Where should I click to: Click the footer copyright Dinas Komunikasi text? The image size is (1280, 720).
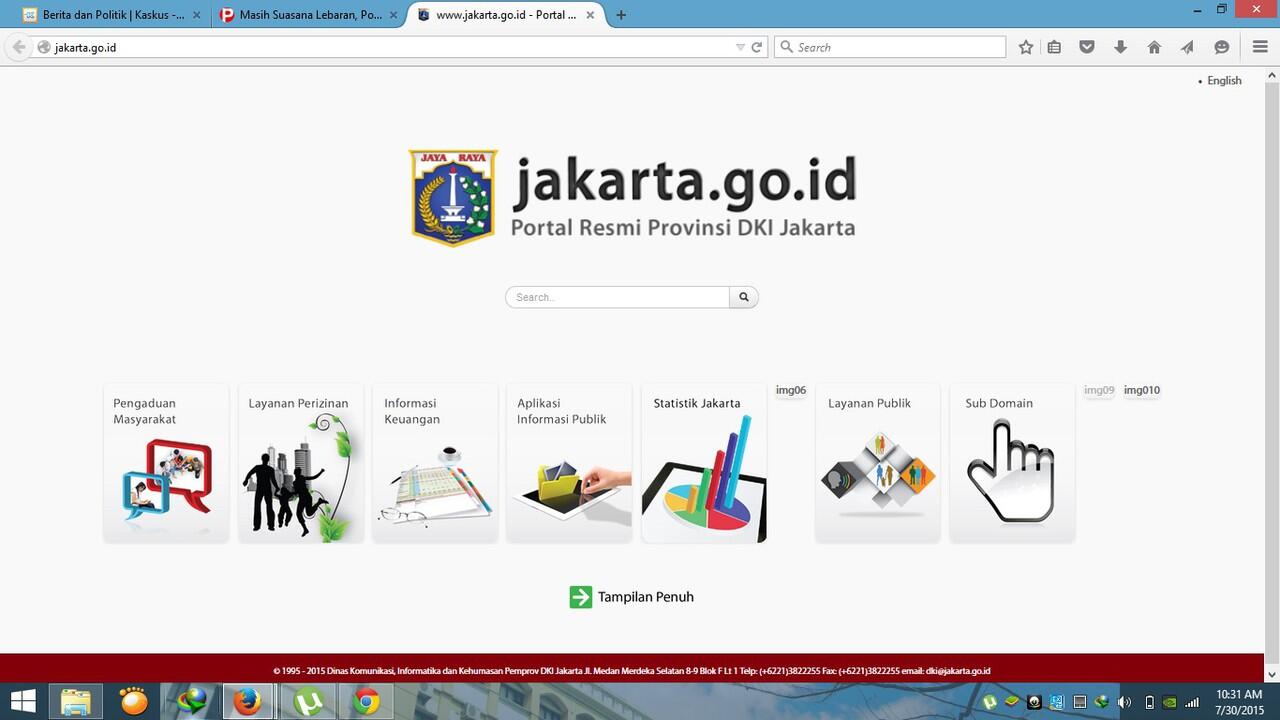(x=631, y=671)
